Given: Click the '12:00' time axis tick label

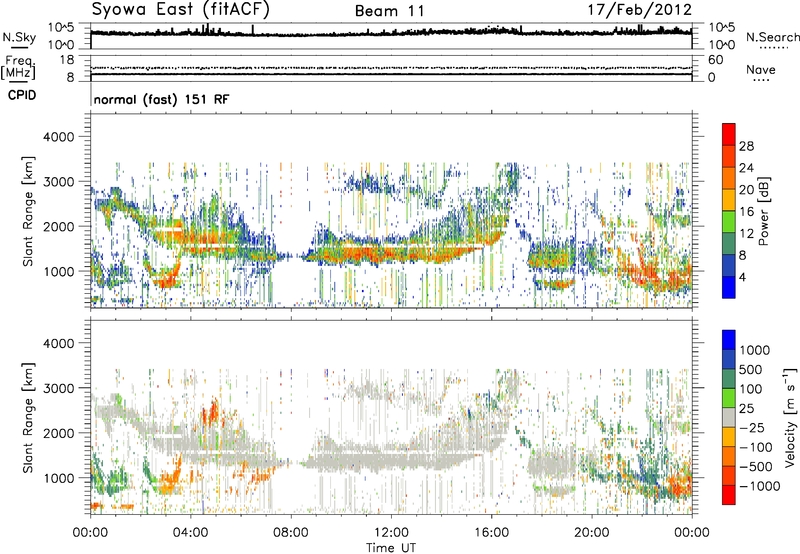Looking at the screenshot, I should (x=391, y=533).
